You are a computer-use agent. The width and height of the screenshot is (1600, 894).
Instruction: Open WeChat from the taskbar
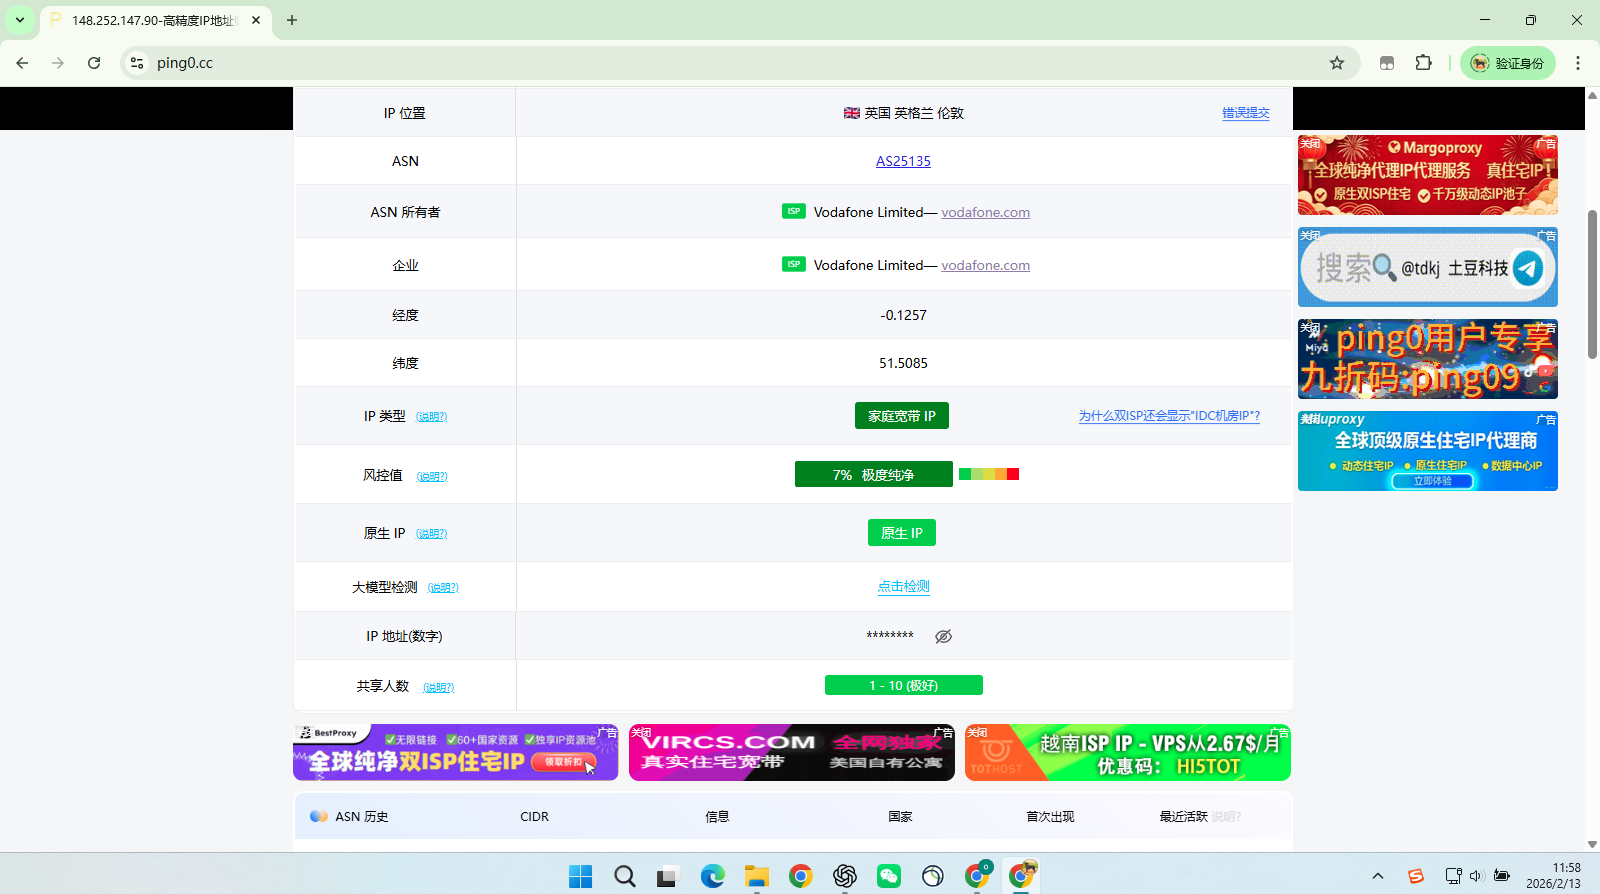click(888, 877)
